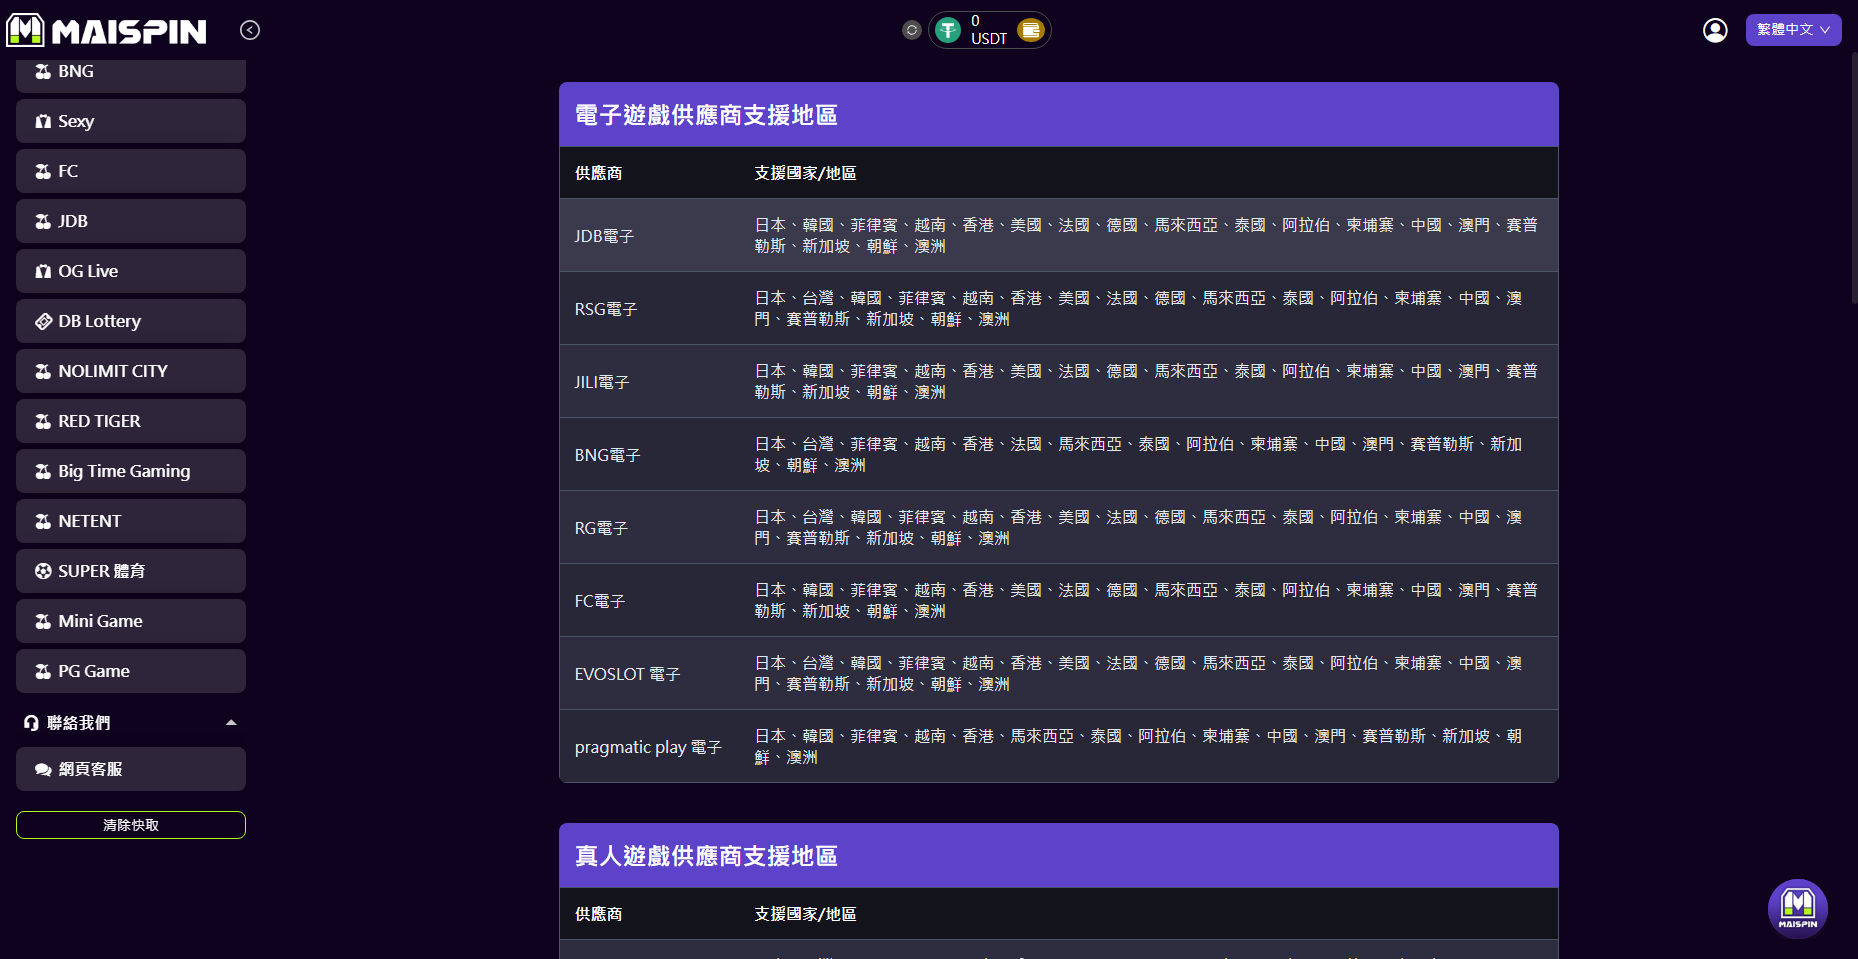1858x959 pixels.
Task: Click the pragmatic play 電子 supplier cell
Action: [x=648, y=747]
